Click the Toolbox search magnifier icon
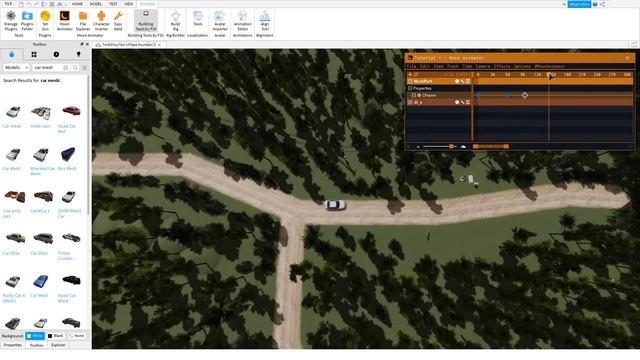 click(x=75, y=67)
